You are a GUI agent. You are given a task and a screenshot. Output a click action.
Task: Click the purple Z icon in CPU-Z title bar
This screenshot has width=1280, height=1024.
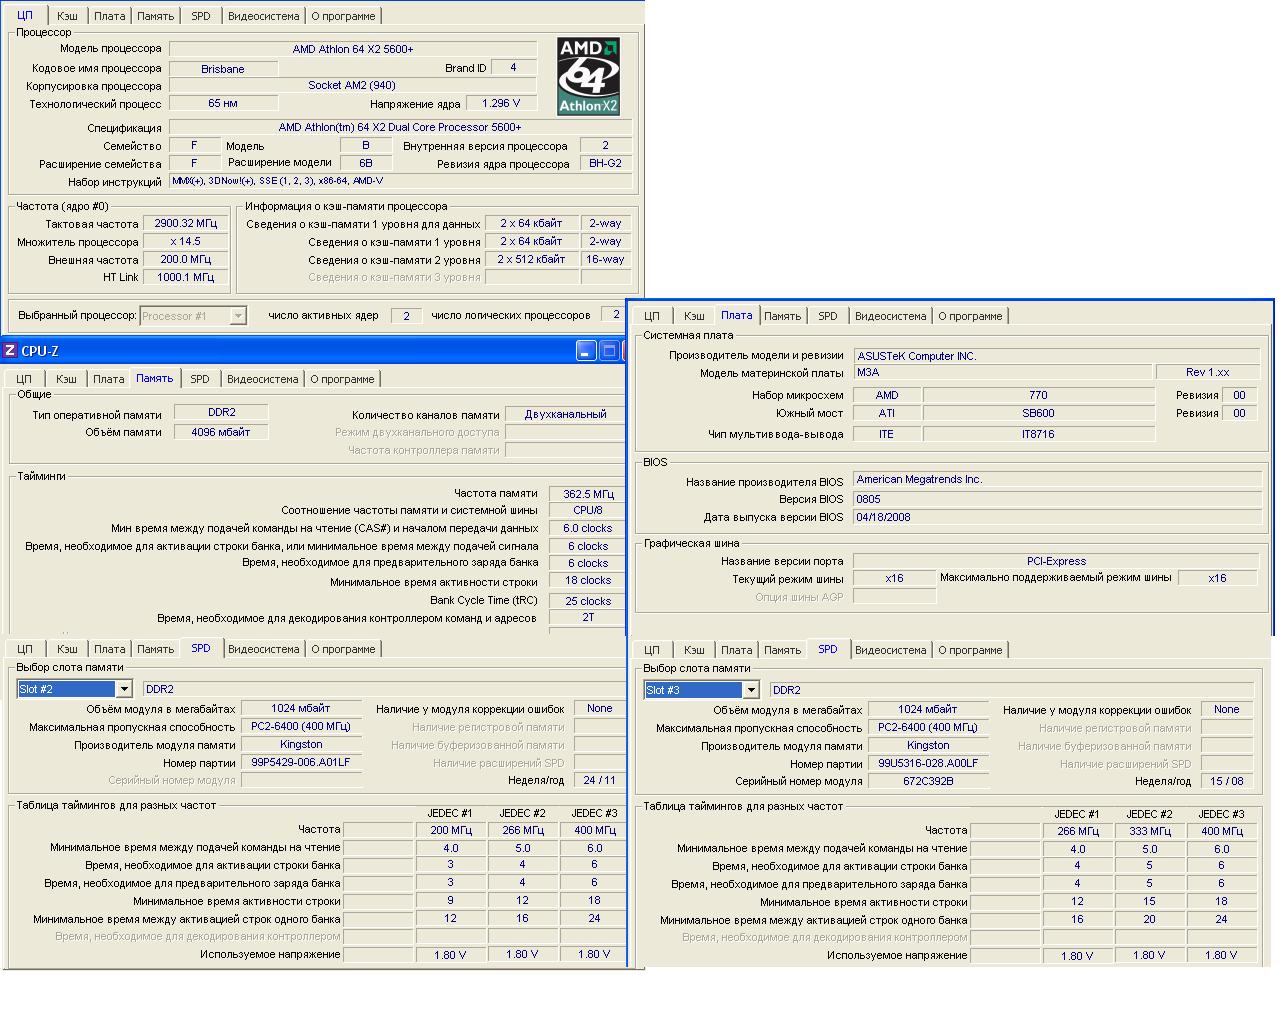point(10,351)
